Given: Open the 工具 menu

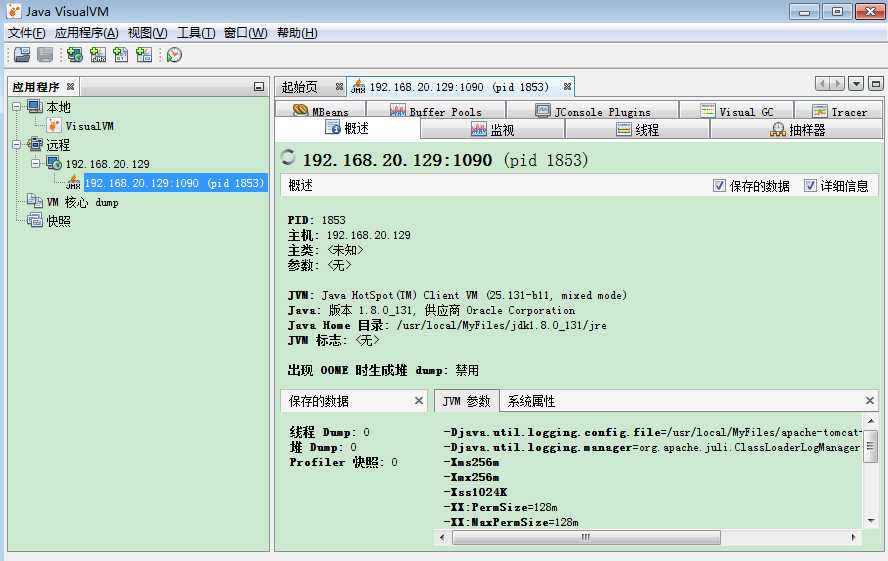Looking at the screenshot, I should 196,33.
